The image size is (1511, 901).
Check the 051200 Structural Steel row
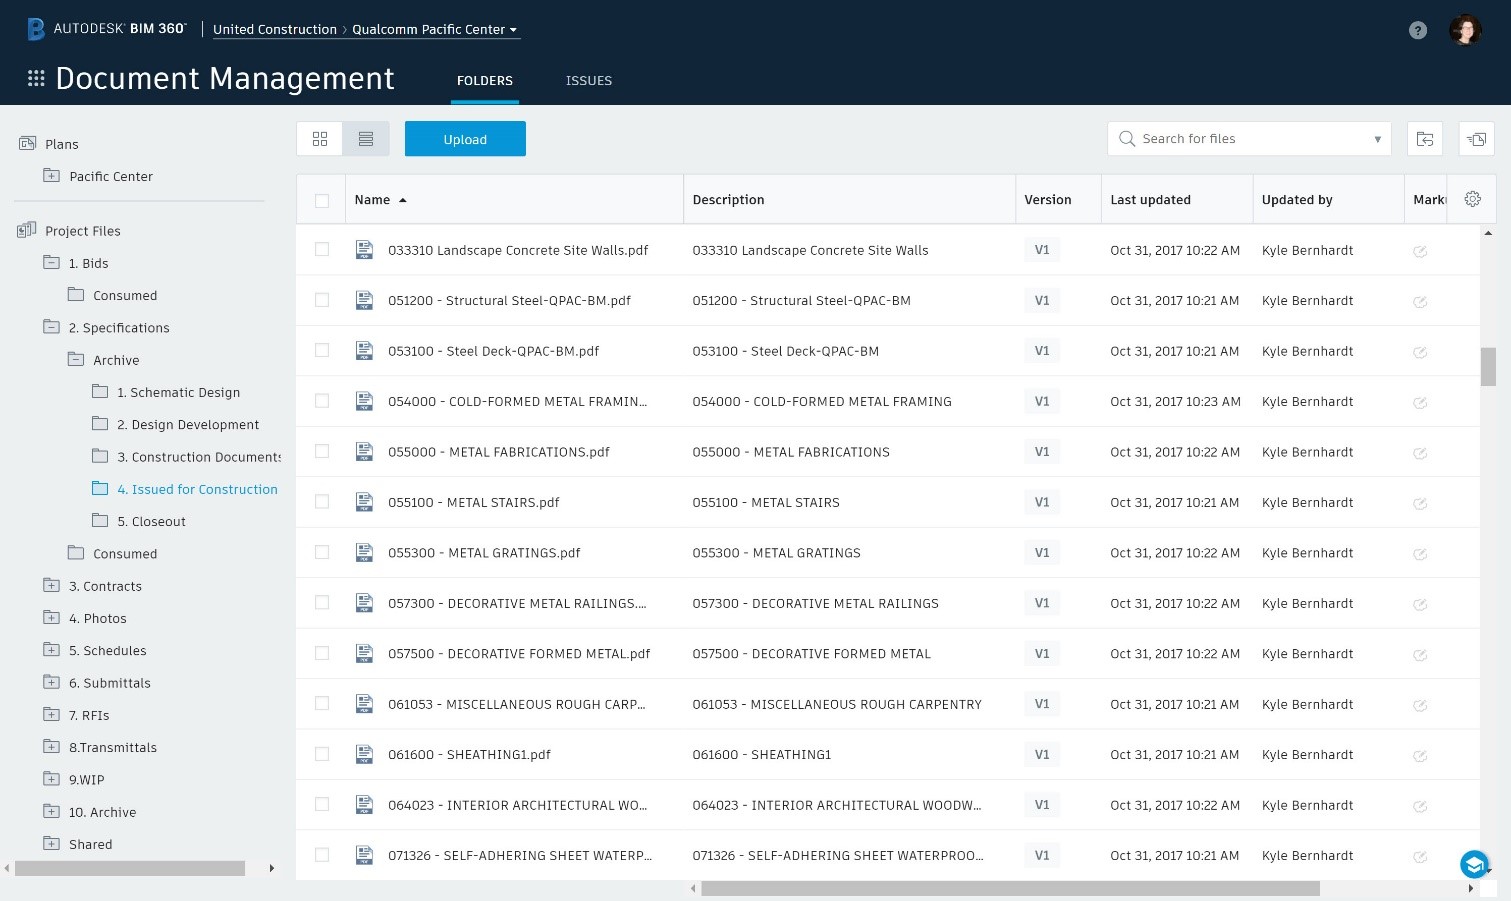tap(322, 299)
